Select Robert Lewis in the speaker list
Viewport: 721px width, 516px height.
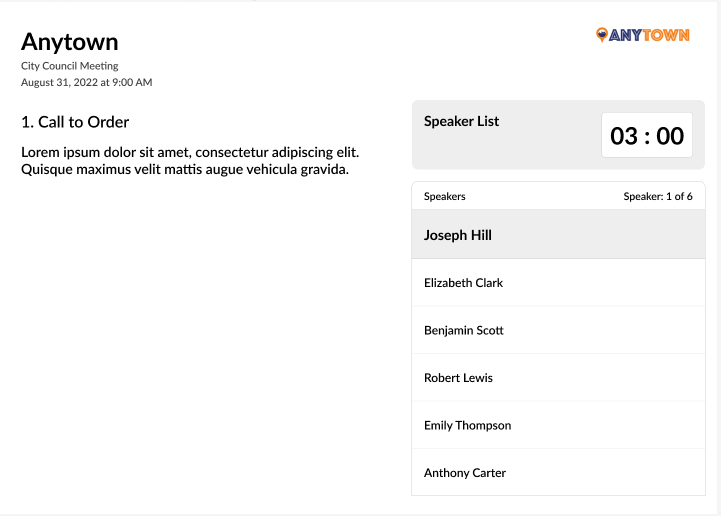pyautogui.click(x=458, y=378)
